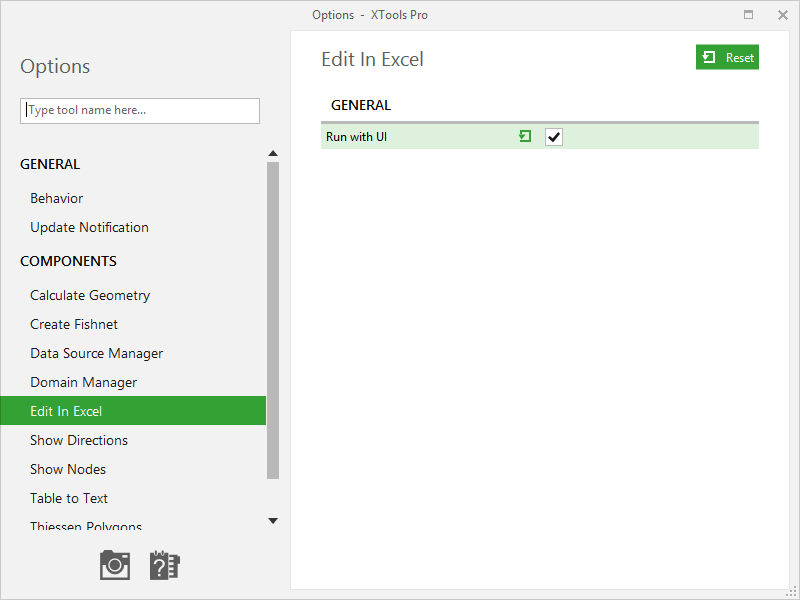Click the green Reset button

(x=727, y=57)
